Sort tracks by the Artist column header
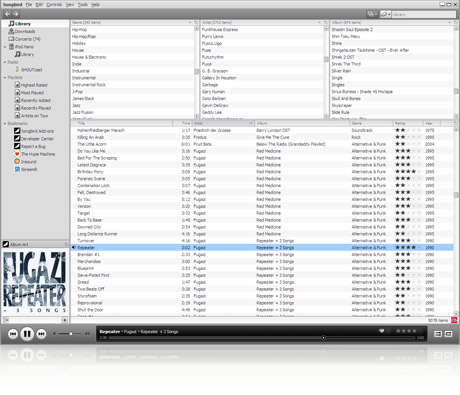The width and height of the screenshot is (460, 395). coord(223,123)
